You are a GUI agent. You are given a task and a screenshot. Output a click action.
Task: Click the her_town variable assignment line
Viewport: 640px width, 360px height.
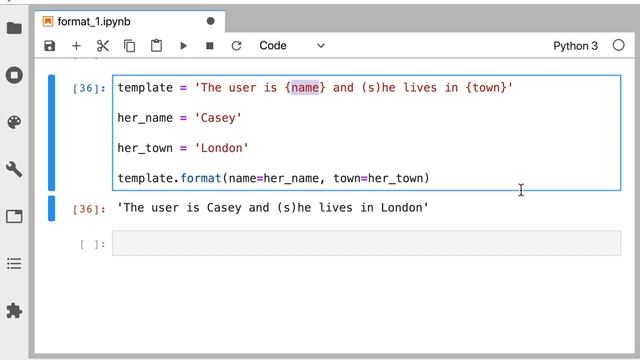(x=183, y=148)
